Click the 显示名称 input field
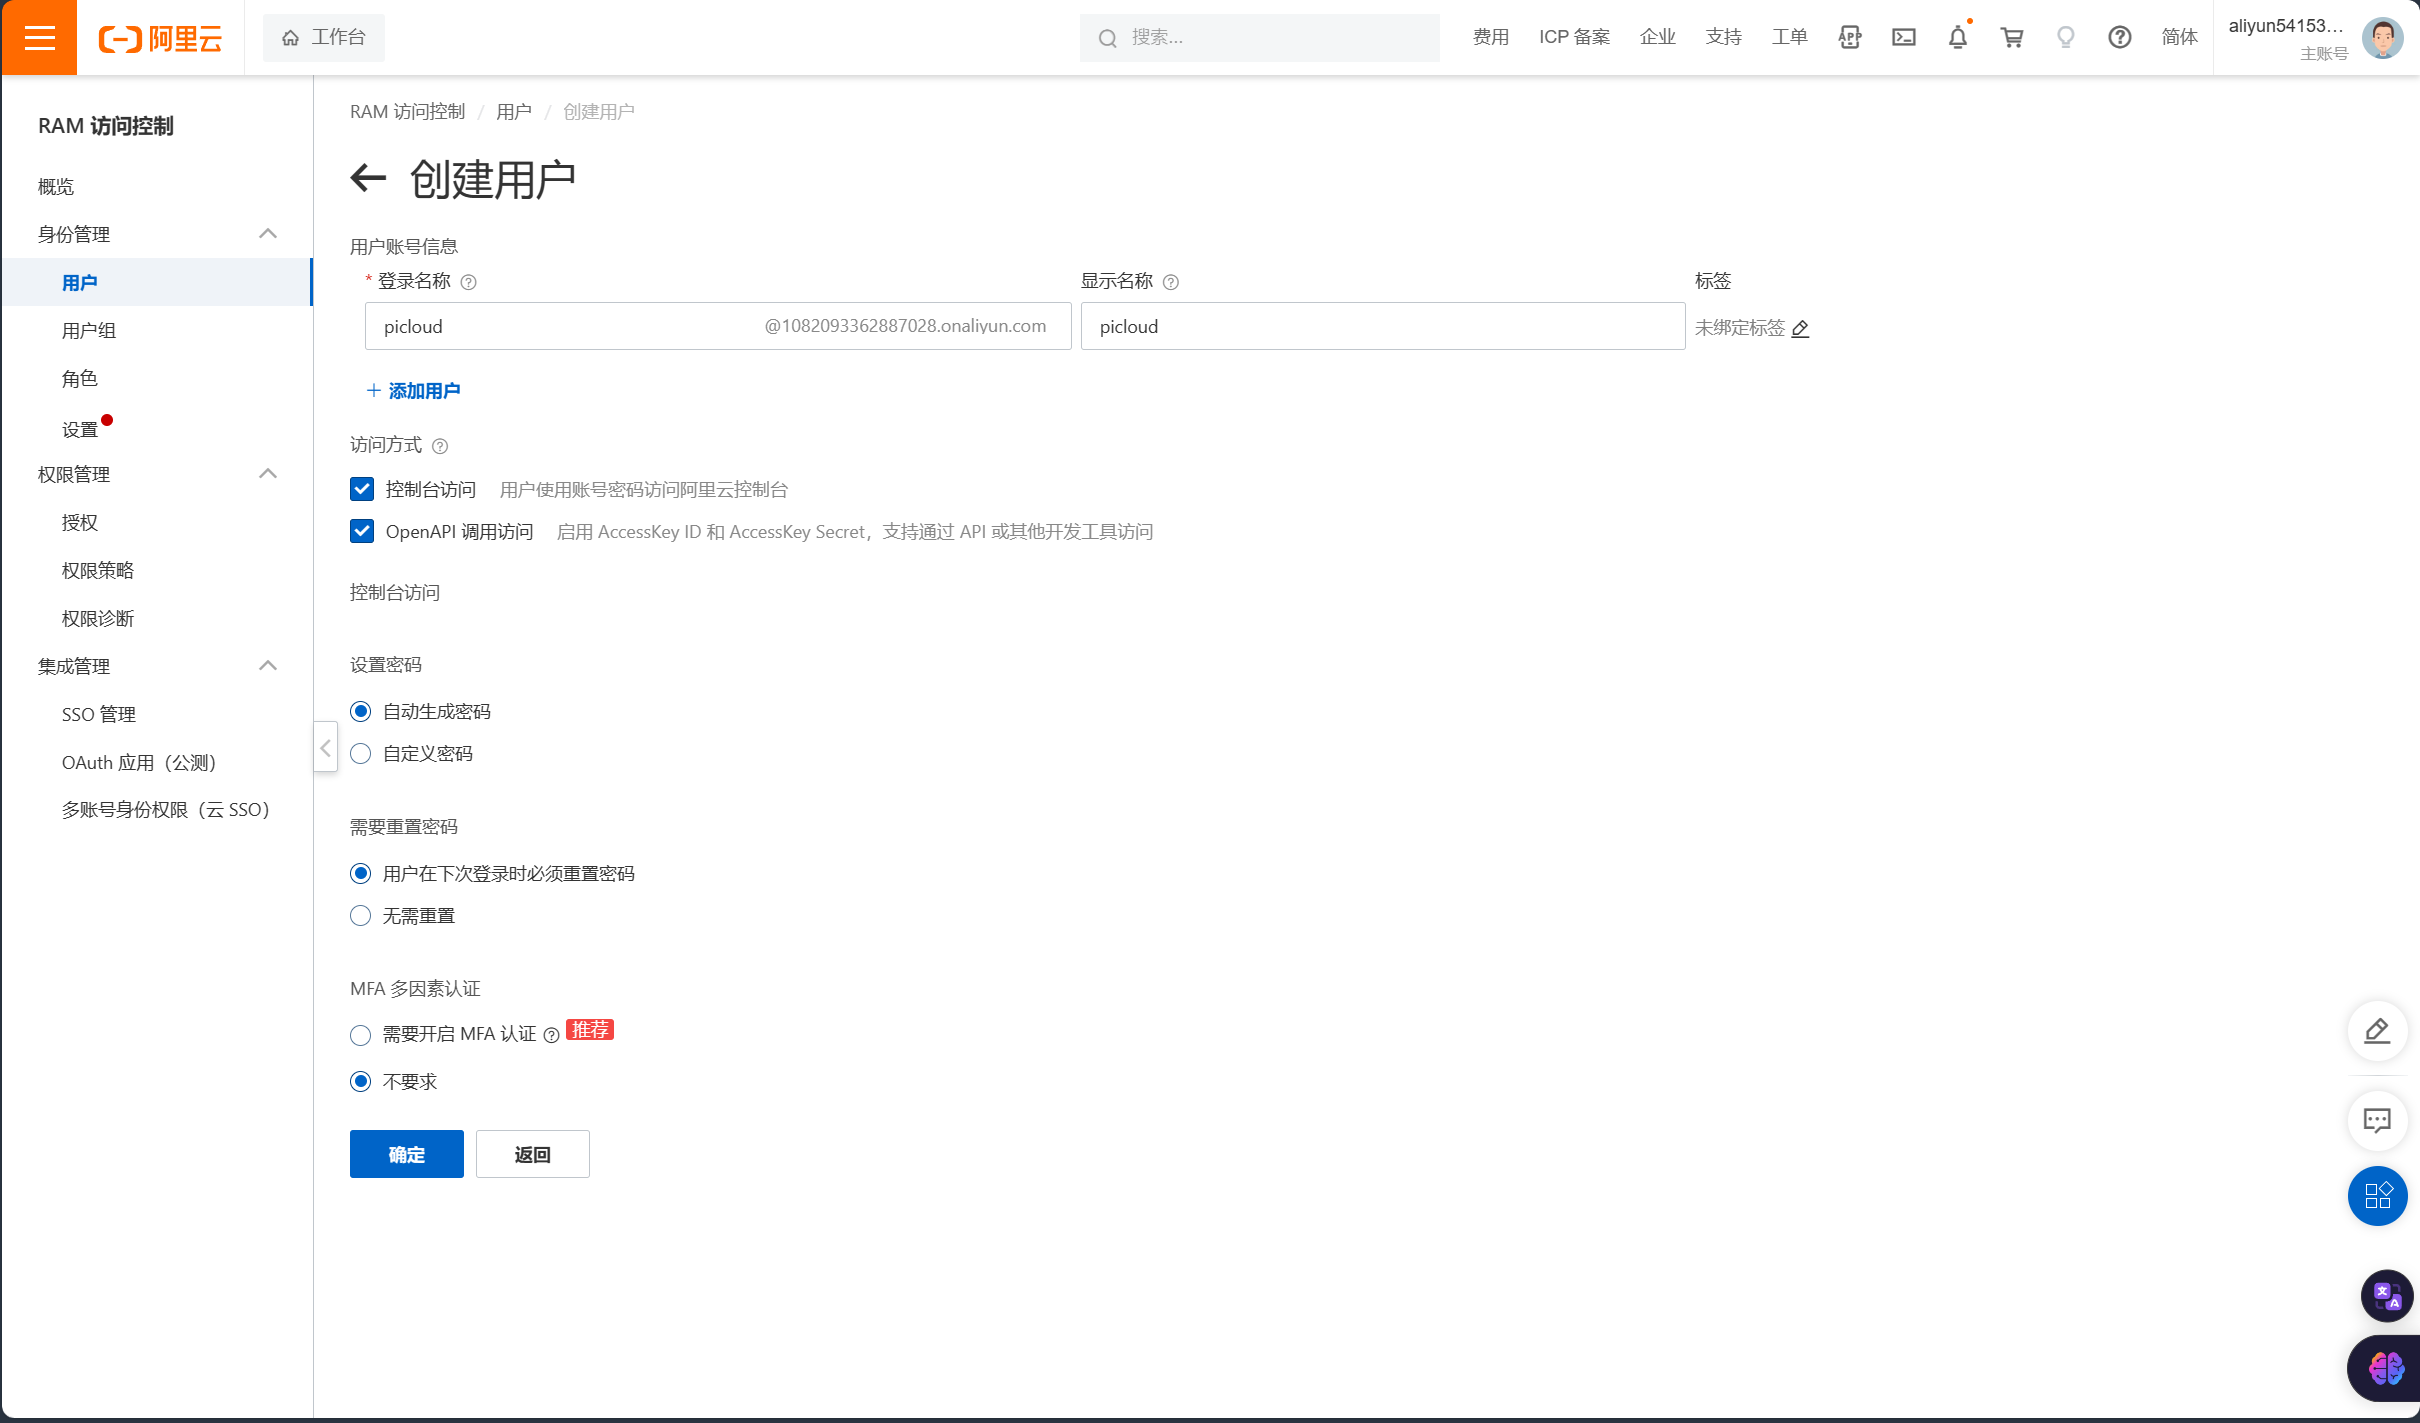This screenshot has width=2420, height=1423. (x=1382, y=327)
